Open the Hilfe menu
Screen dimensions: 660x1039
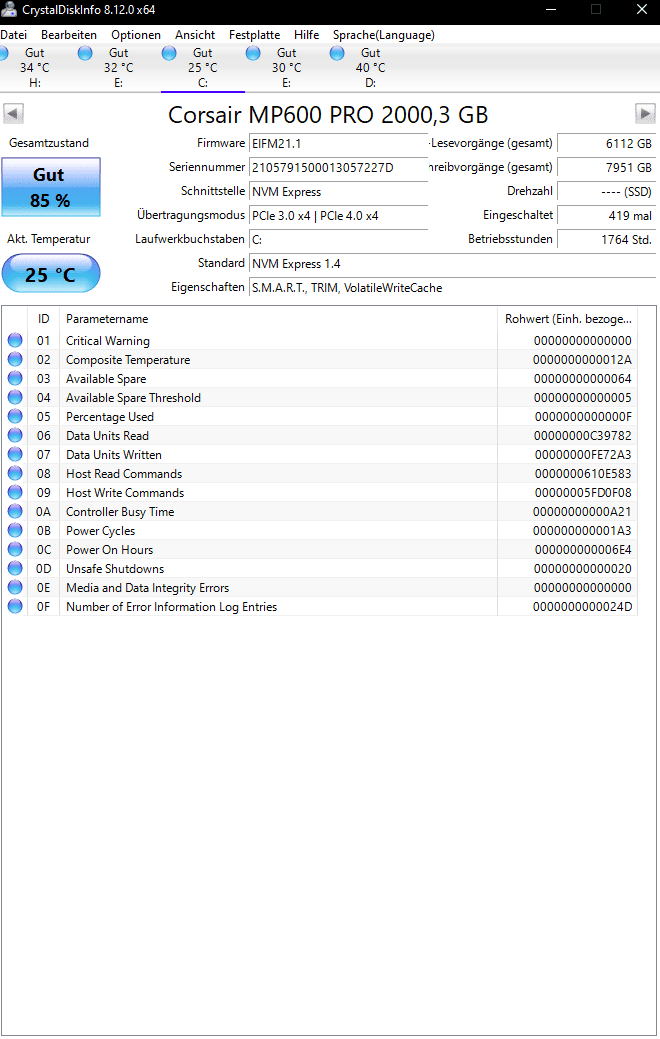tap(307, 35)
